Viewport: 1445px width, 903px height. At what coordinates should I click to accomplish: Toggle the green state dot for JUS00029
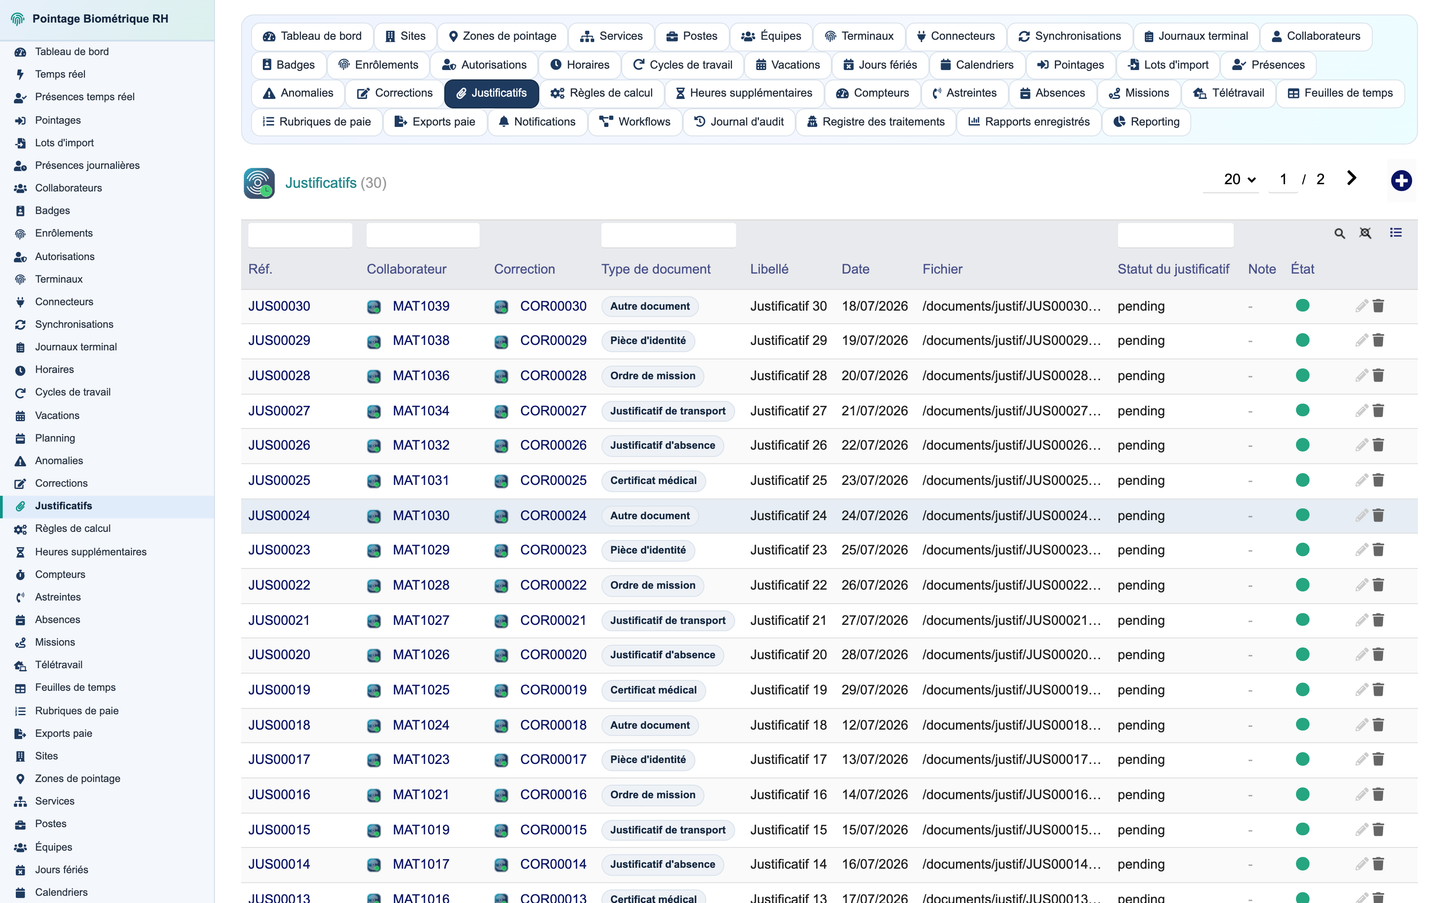click(x=1302, y=340)
